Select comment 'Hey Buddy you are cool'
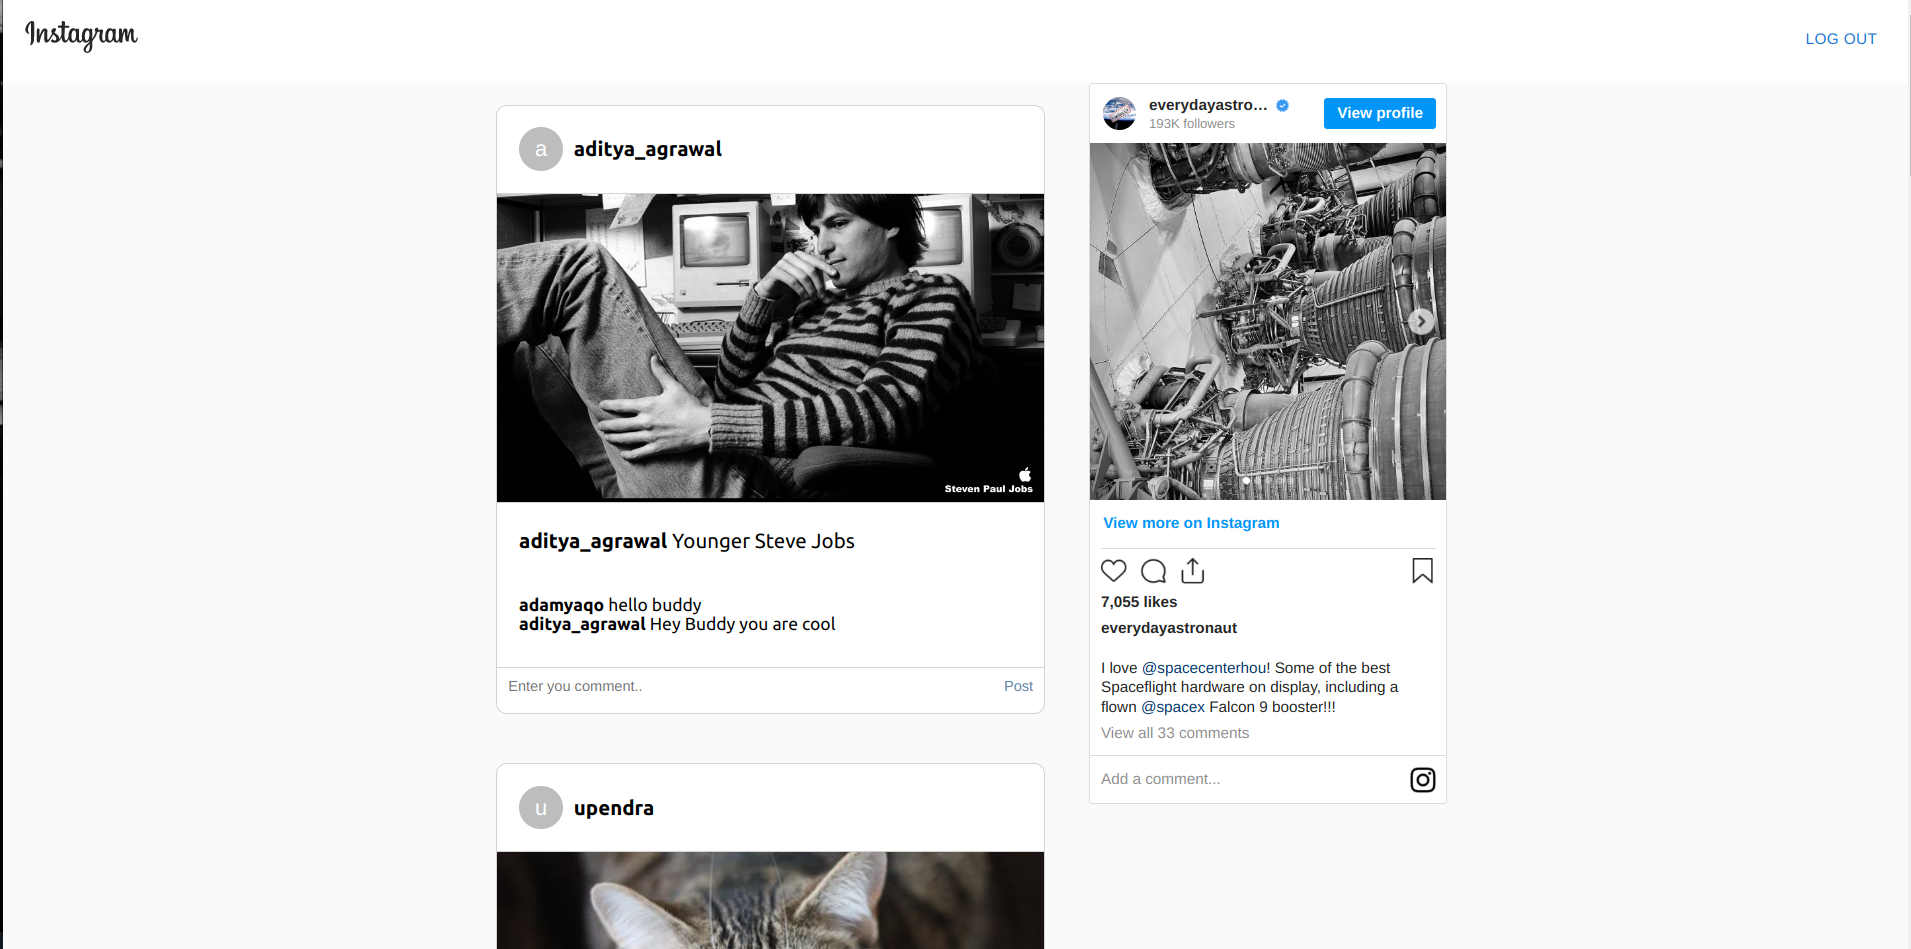 point(742,624)
